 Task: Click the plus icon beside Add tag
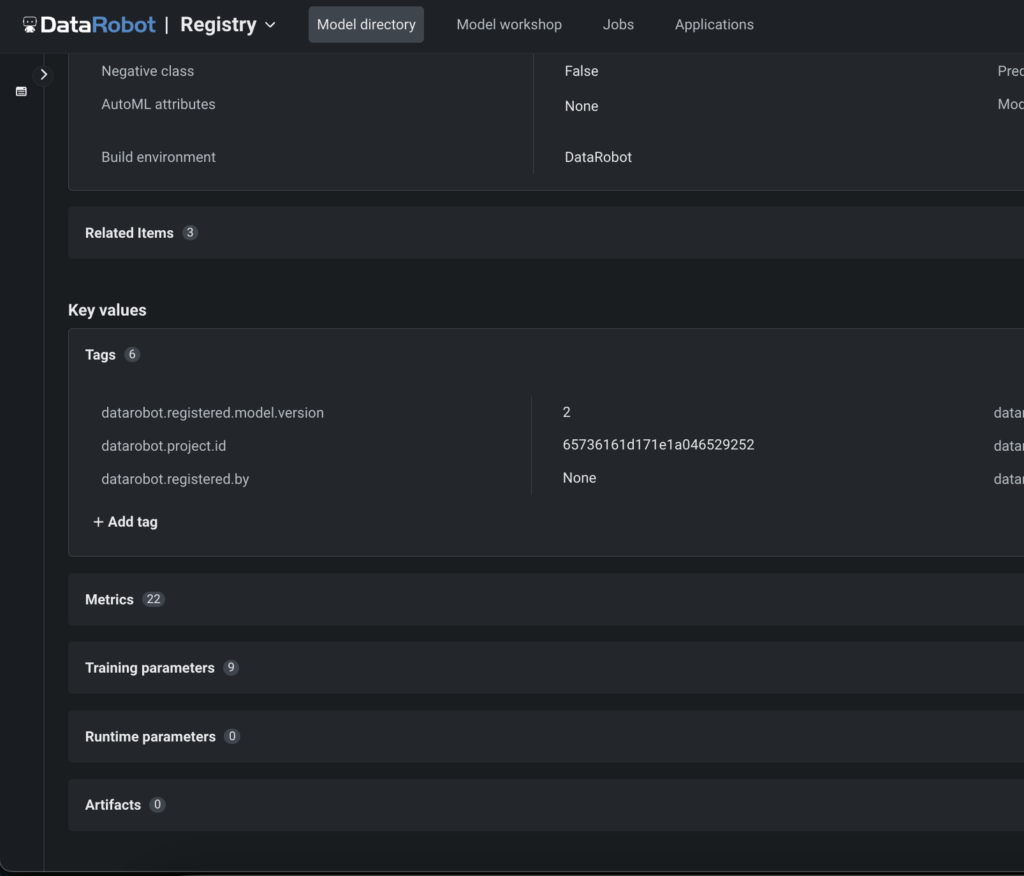98,521
